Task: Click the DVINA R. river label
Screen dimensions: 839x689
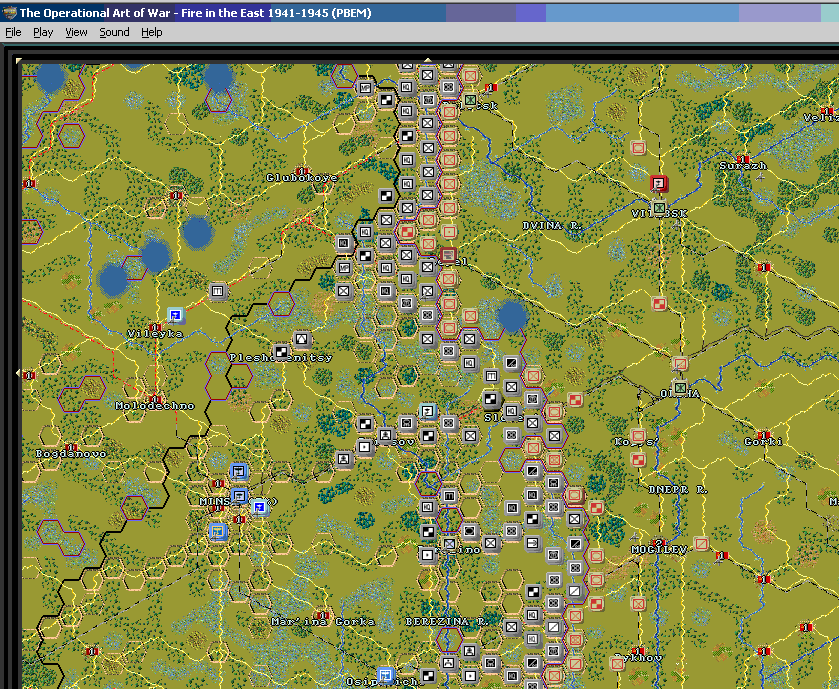Action: 552,226
